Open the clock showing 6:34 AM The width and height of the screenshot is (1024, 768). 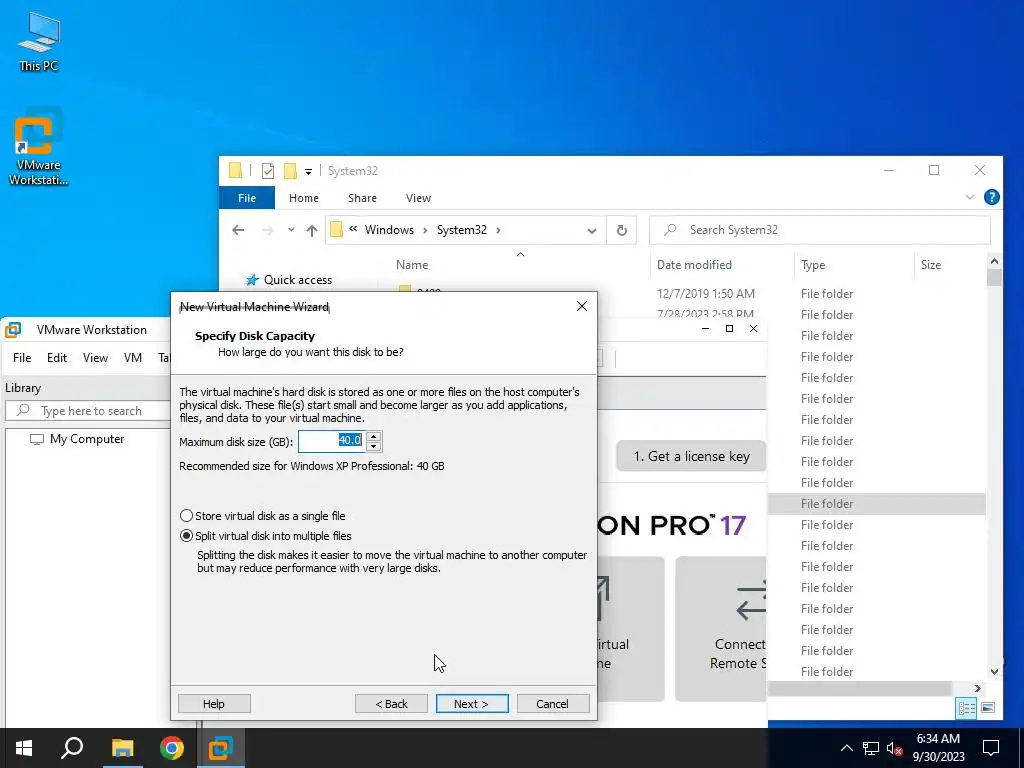pos(938,748)
